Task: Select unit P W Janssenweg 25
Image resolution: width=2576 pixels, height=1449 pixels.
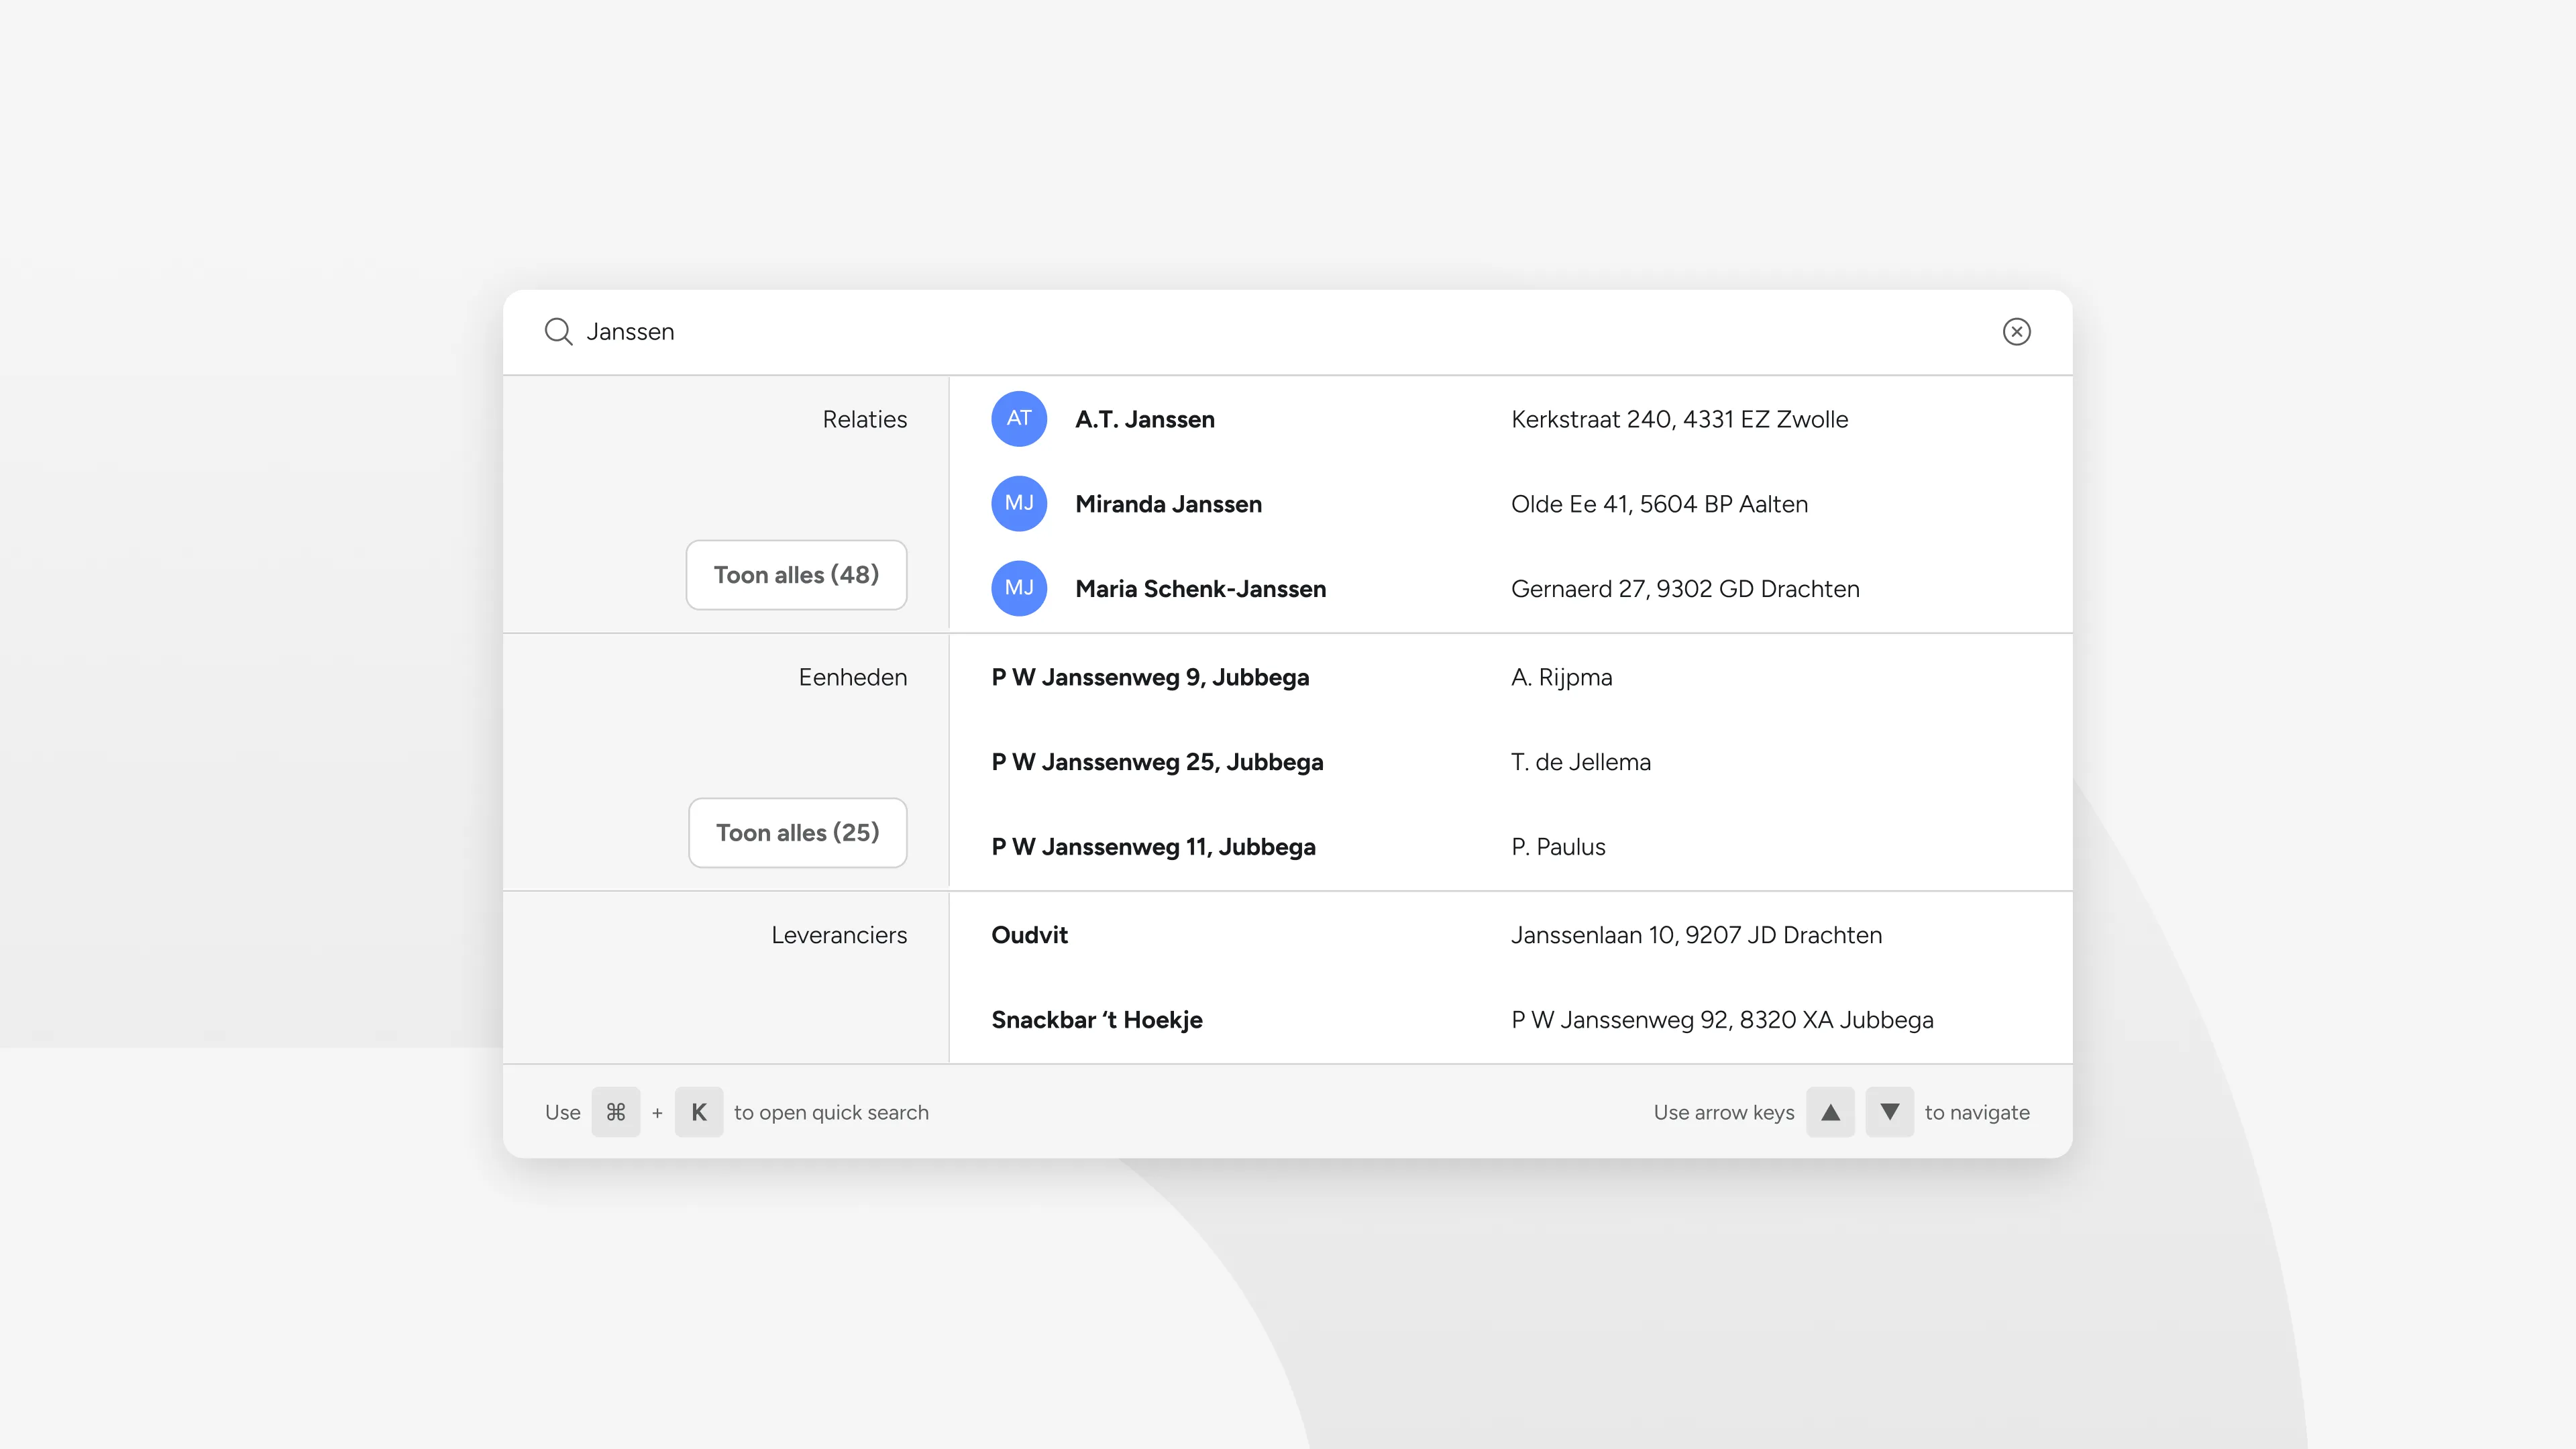Action: [1157, 761]
